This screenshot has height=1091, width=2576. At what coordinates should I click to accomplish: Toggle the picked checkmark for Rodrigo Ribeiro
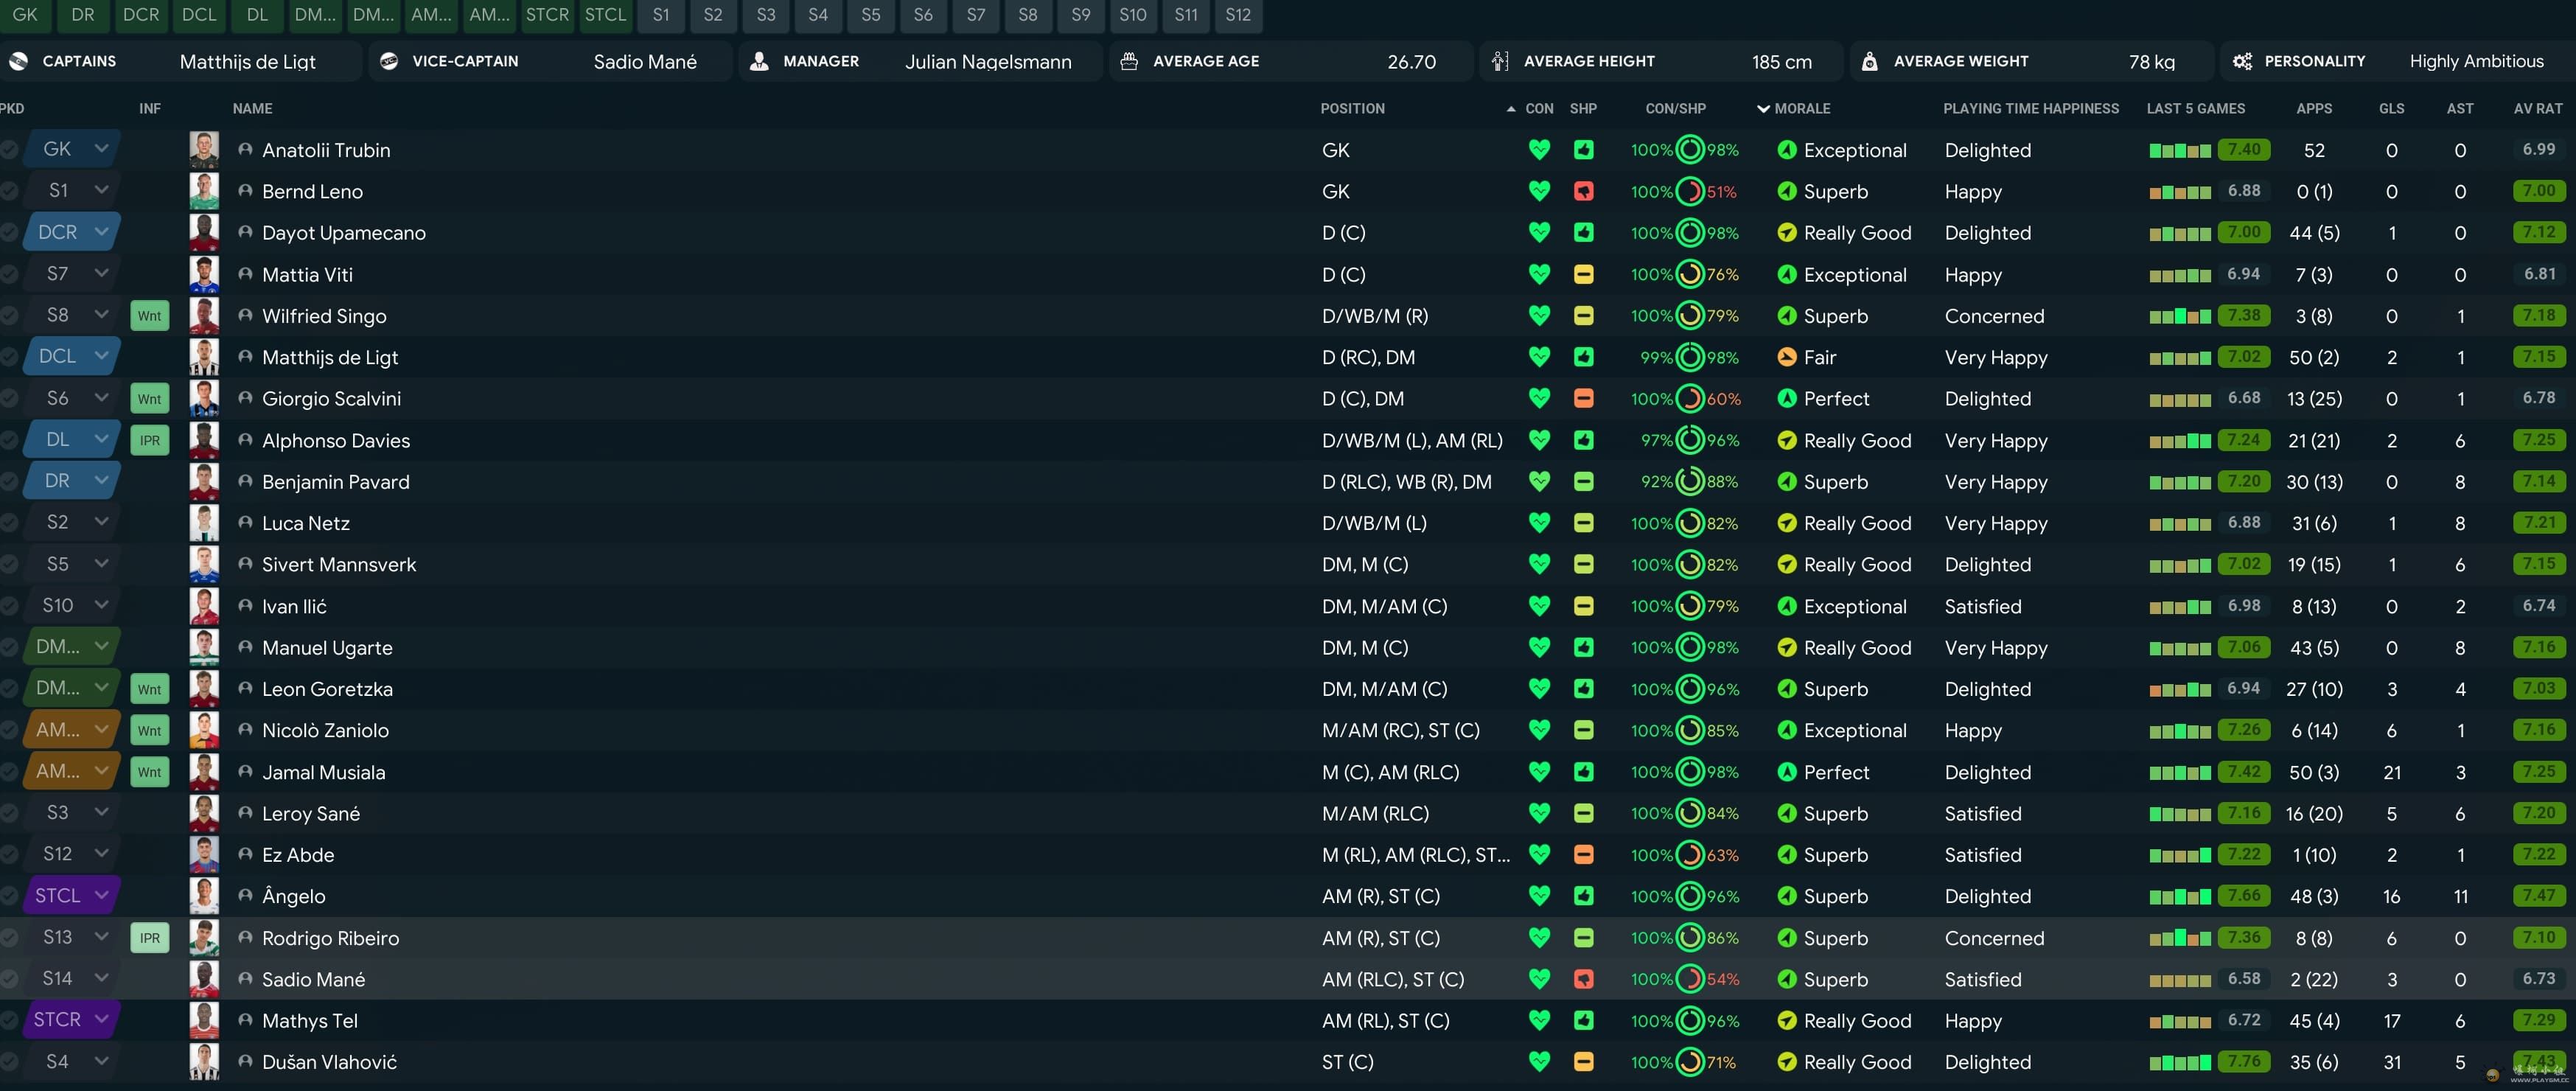tap(9, 938)
